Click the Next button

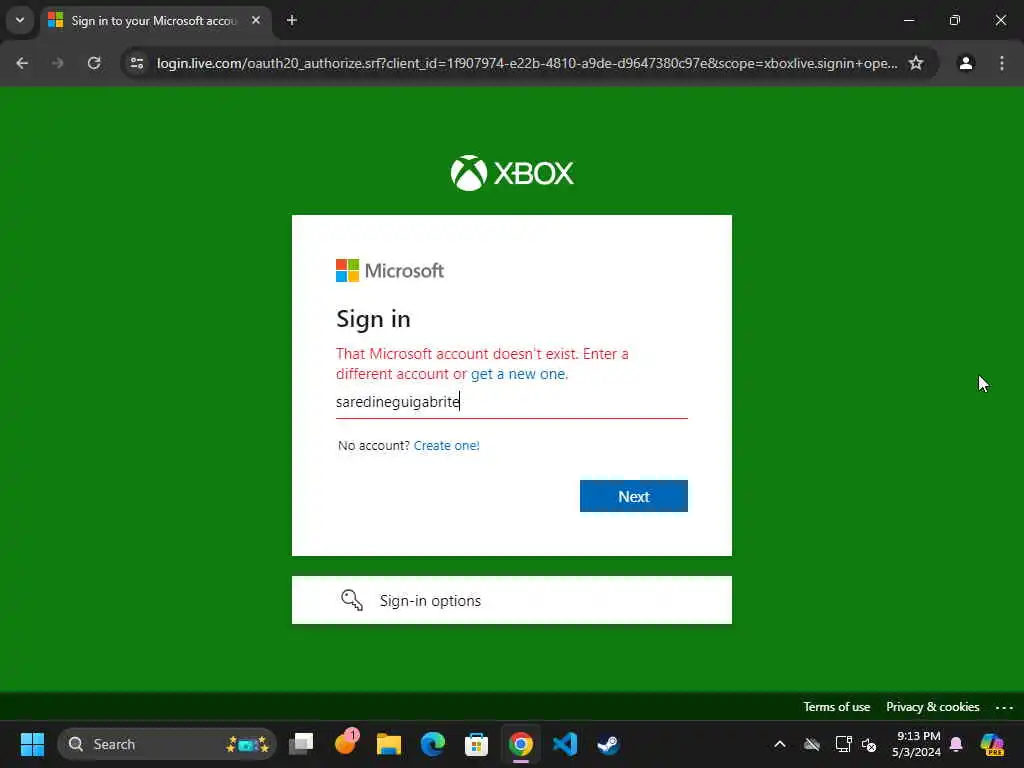[633, 496]
